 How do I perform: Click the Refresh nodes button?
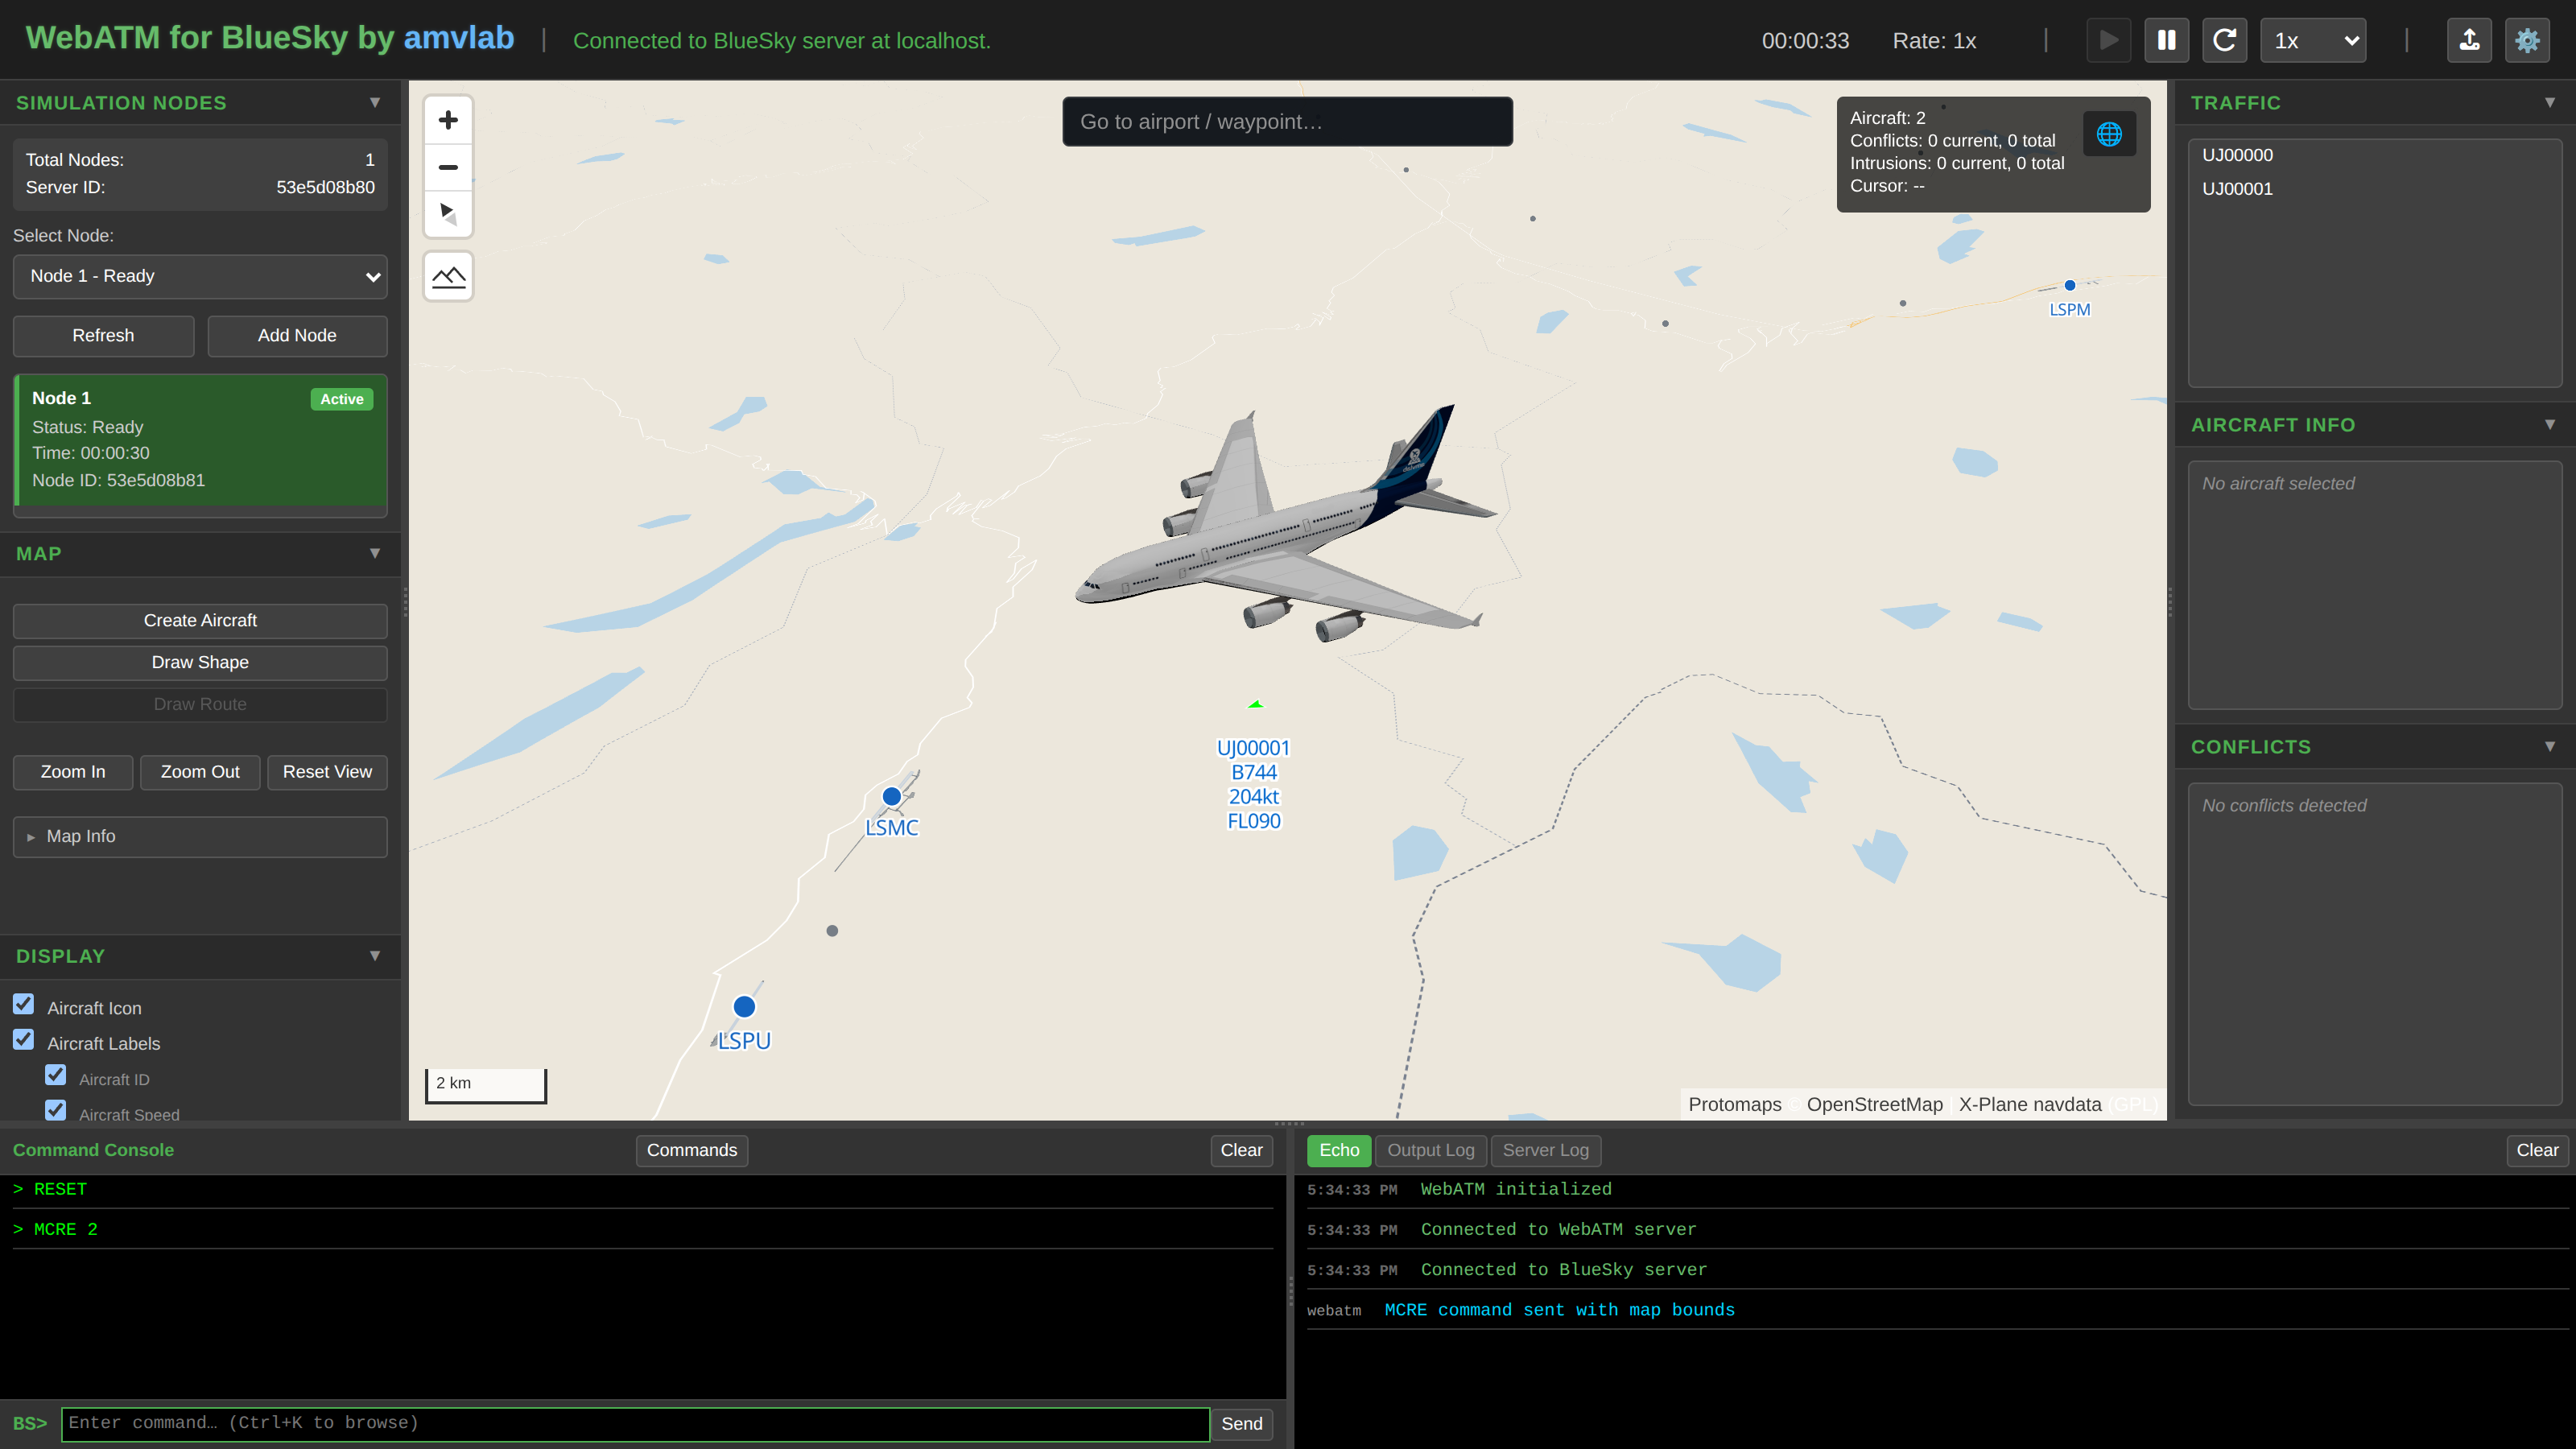pyautogui.click(x=103, y=335)
